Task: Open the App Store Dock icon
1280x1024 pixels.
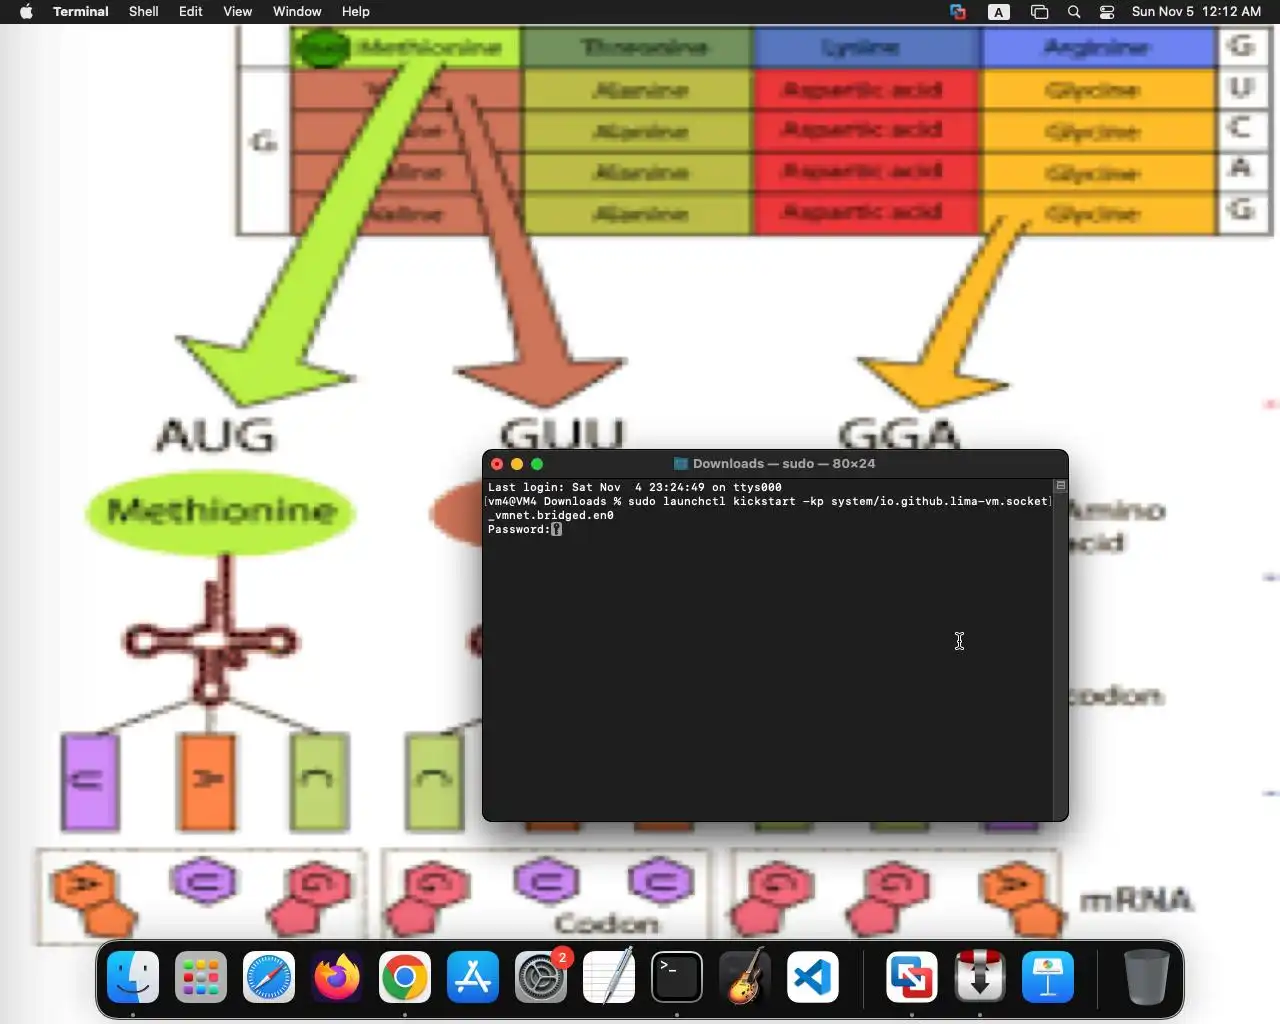Action: [473, 977]
